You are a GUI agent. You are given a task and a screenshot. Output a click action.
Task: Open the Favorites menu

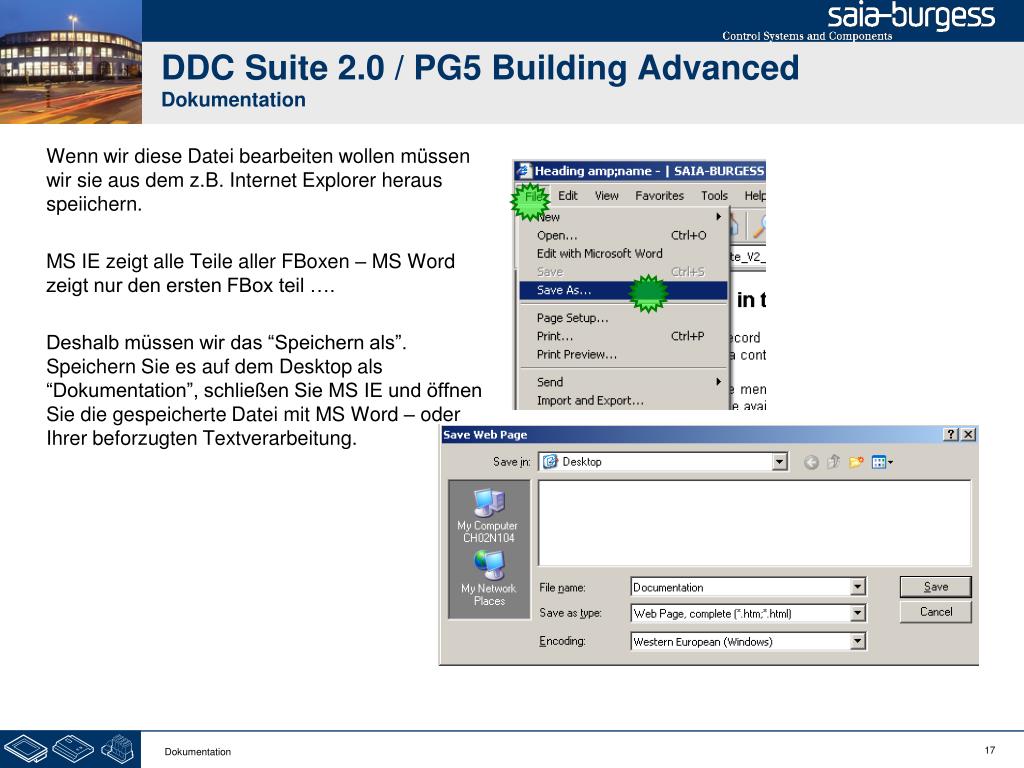pyautogui.click(x=660, y=196)
